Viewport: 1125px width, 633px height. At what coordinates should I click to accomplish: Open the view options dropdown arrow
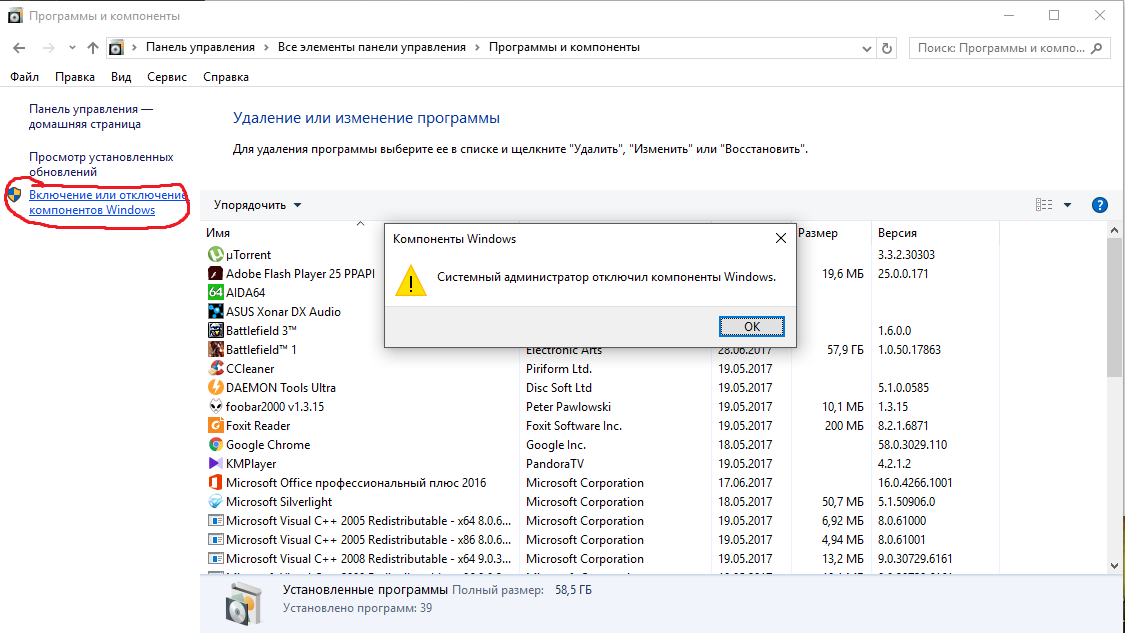[1068, 205]
